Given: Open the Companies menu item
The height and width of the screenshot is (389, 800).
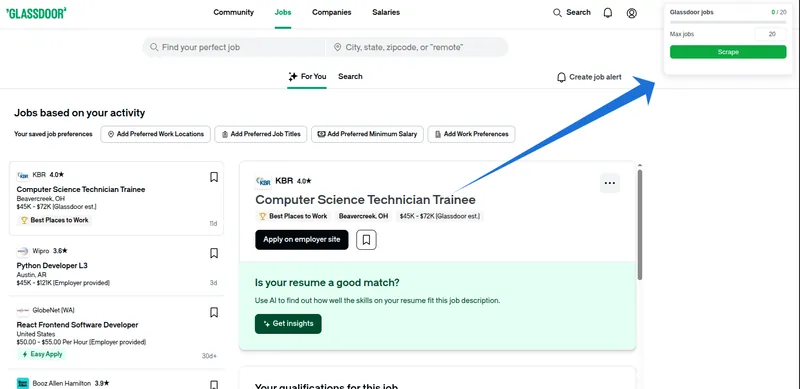Looking at the screenshot, I should (332, 13).
